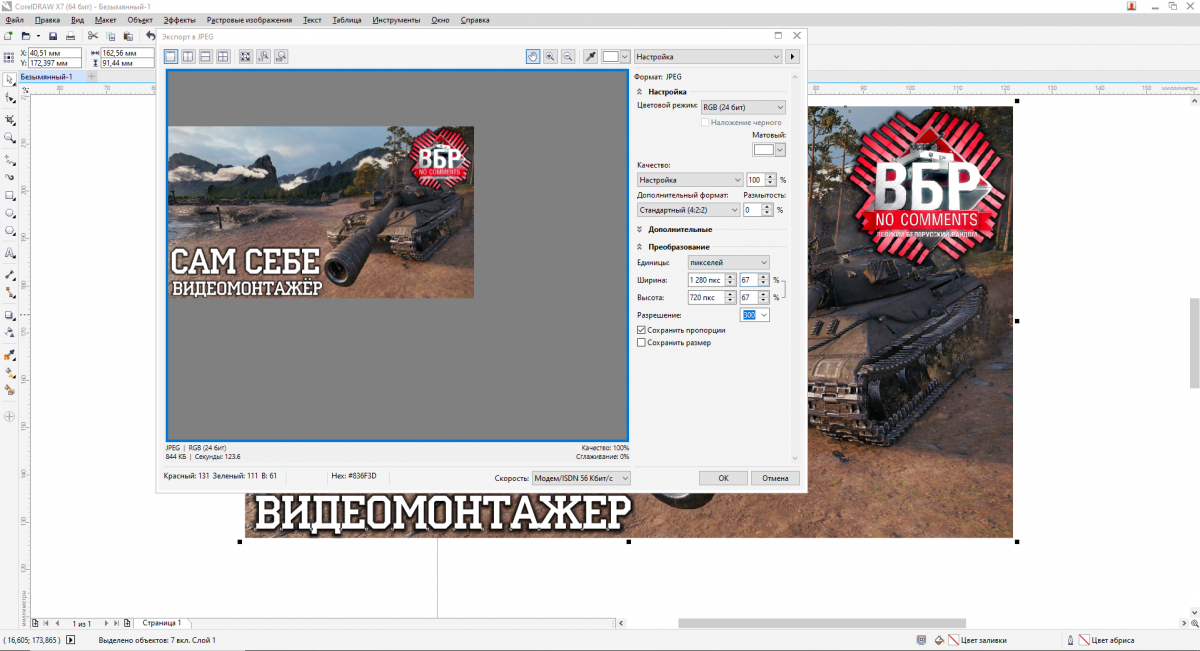Select the eyedropper tool in export dialog

point(590,57)
